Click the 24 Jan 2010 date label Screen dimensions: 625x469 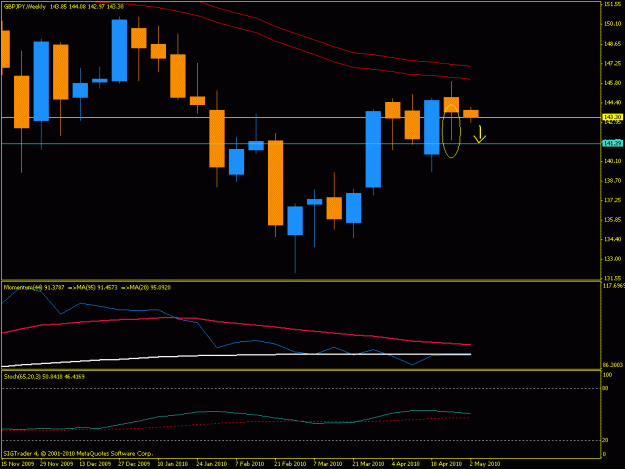(x=212, y=464)
